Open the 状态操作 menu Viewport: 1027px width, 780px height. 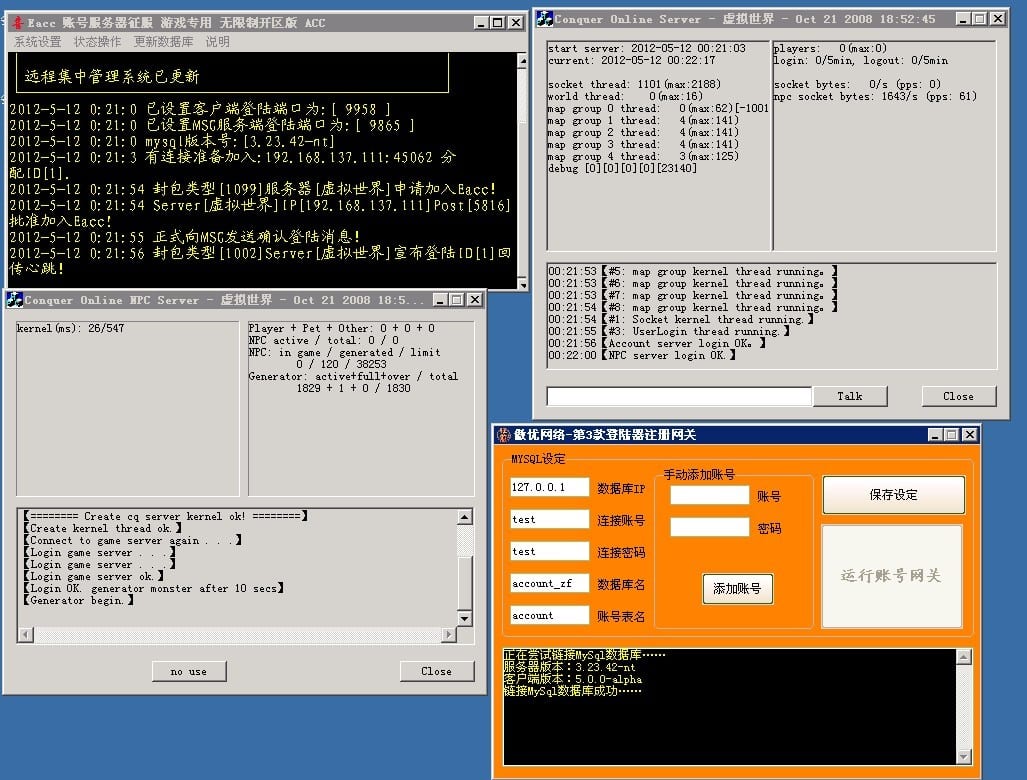[97, 42]
